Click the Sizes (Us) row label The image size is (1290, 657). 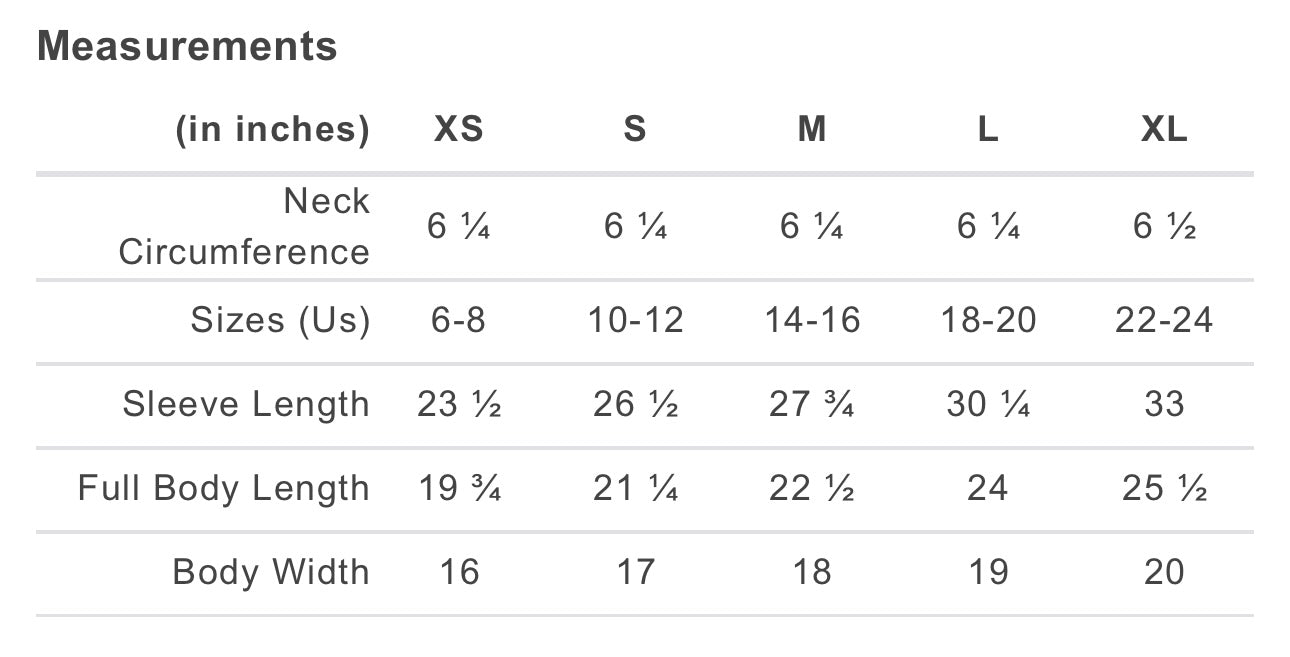pyautogui.click(x=281, y=320)
